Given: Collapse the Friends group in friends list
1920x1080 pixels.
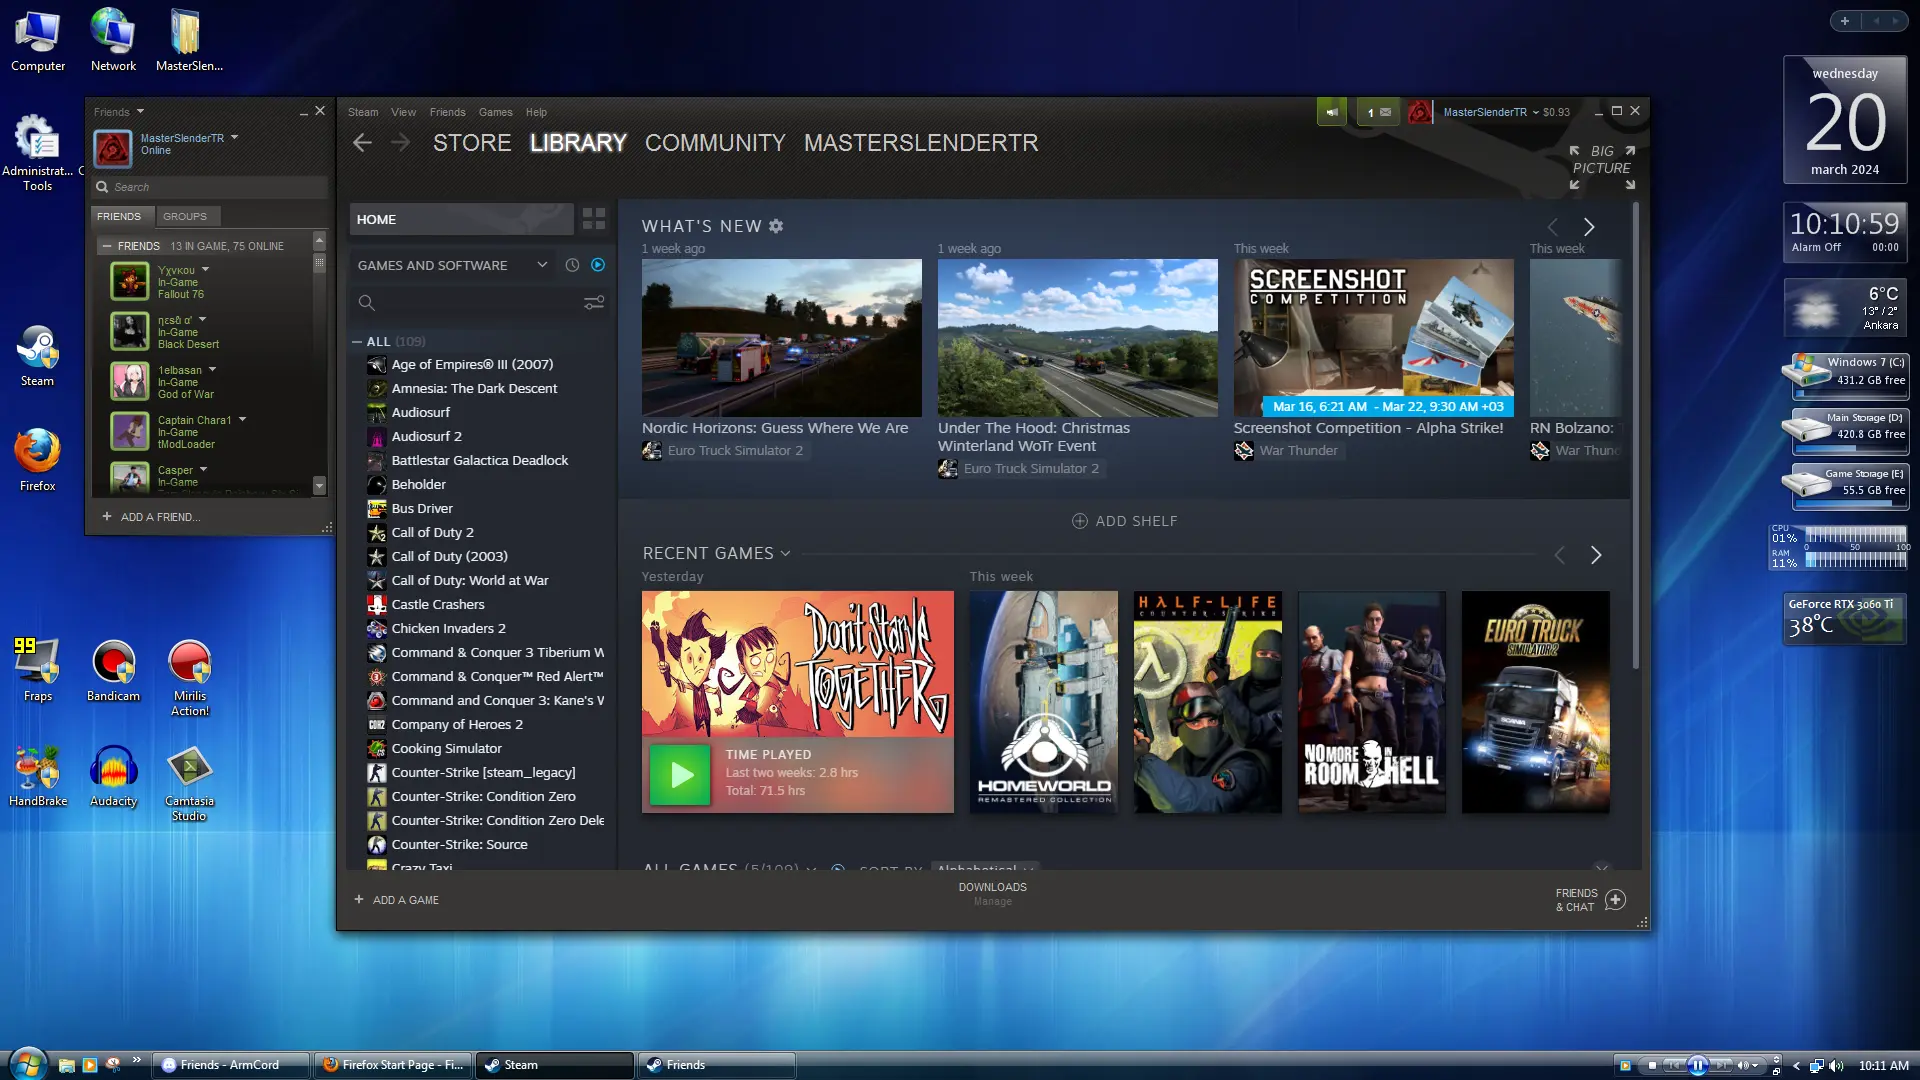Looking at the screenshot, I should (107, 246).
